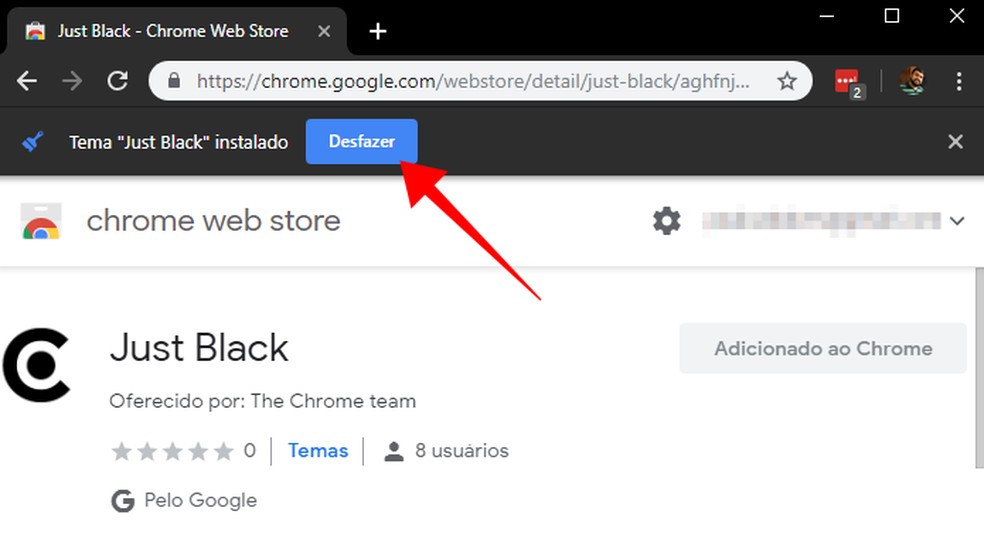Click the five-star rating row

172,451
